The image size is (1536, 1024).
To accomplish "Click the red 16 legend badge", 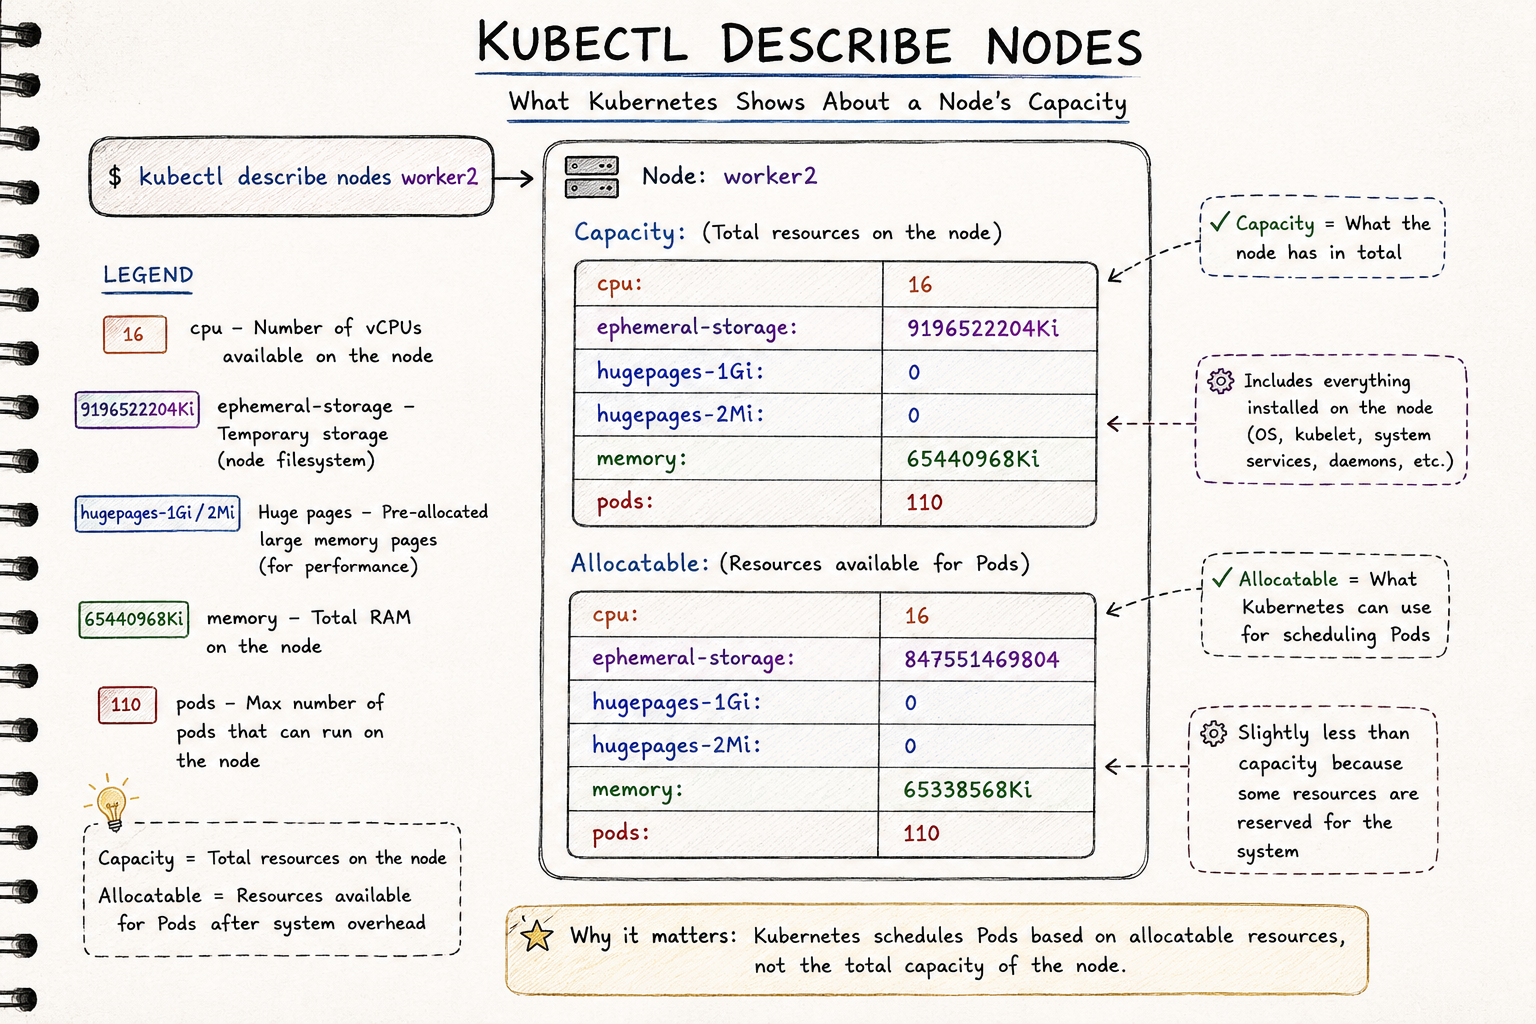I will click(134, 335).
